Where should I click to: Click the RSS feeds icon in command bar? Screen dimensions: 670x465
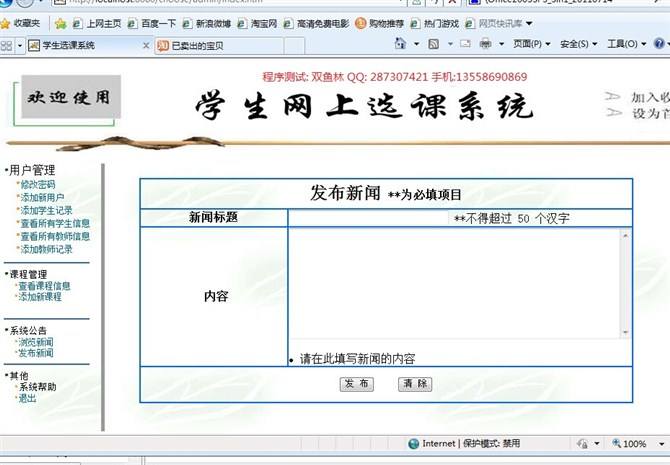[x=434, y=44]
